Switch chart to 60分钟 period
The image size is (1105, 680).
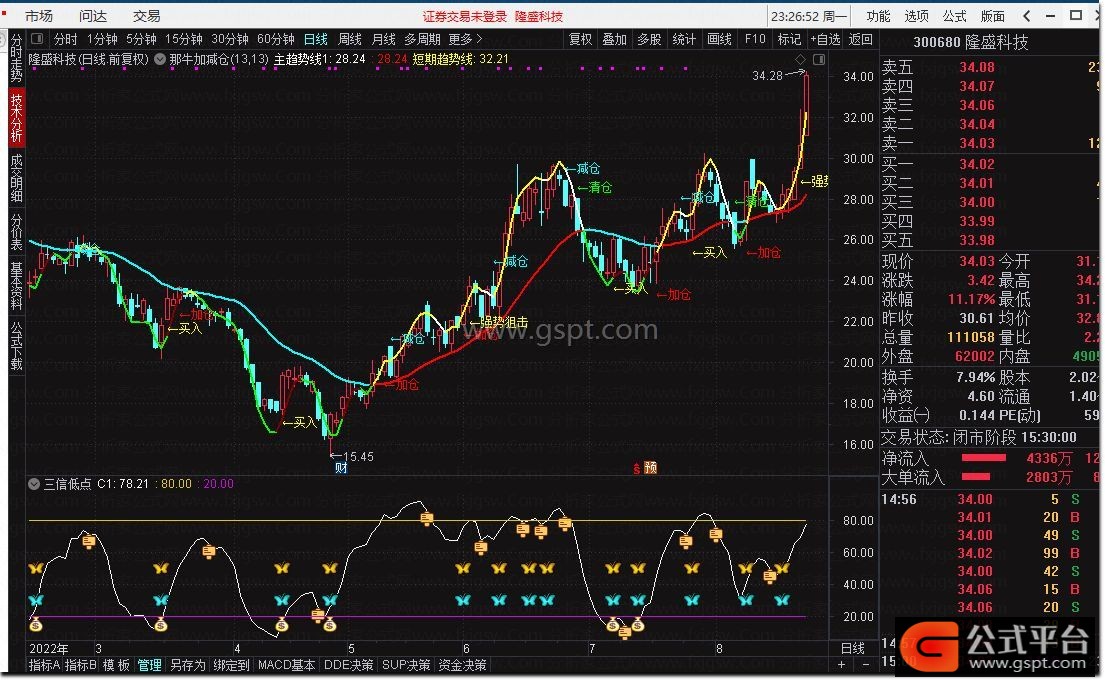276,39
